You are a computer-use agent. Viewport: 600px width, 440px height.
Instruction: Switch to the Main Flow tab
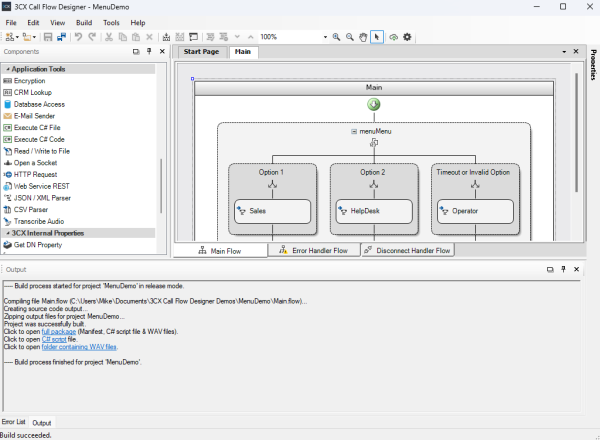220,251
